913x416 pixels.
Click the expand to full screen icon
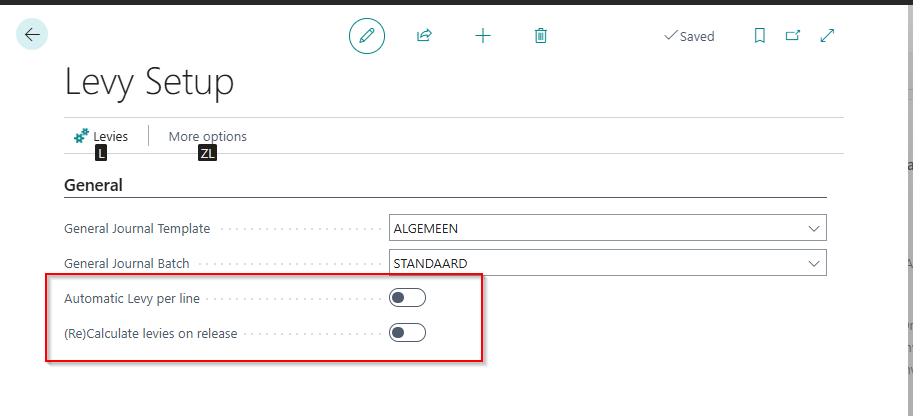tap(827, 36)
